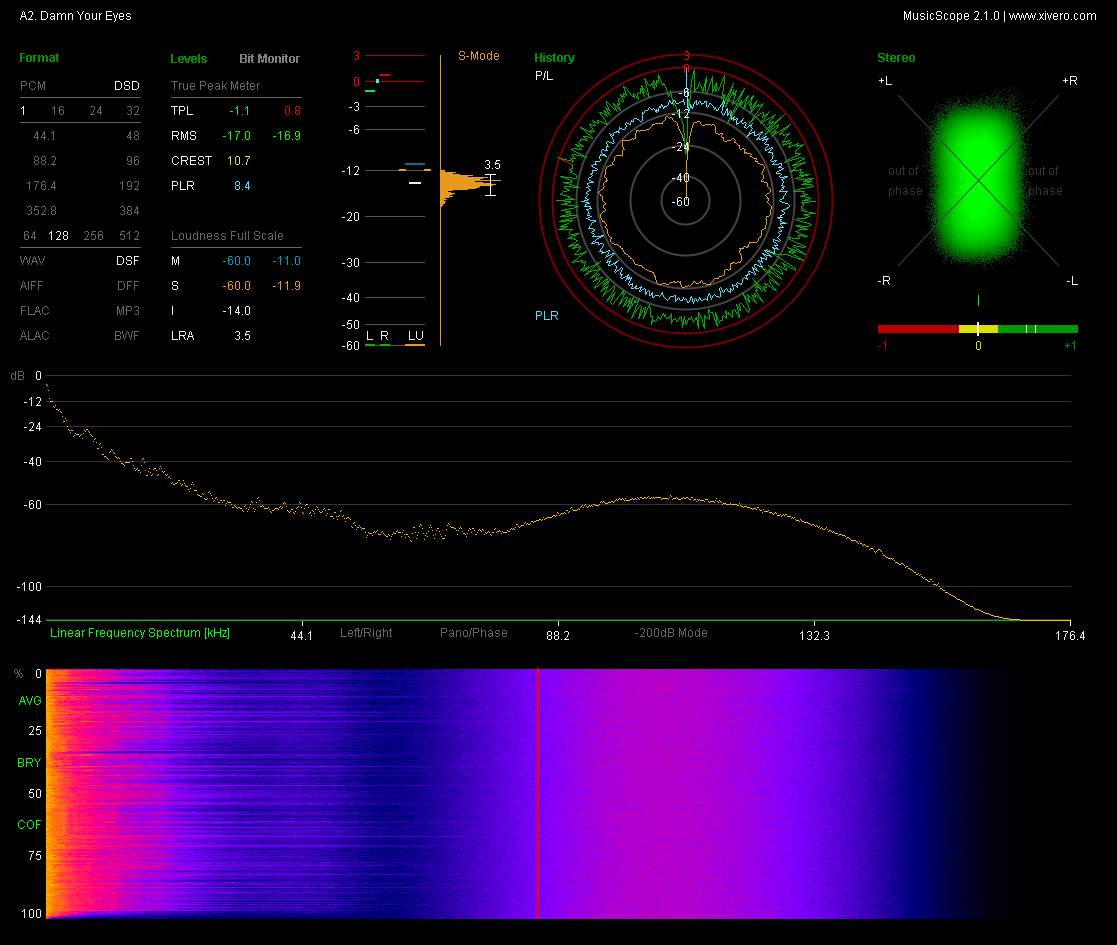This screenshot has height=945, width=1117.
Task: Click the LU meter label
Action: click(x=414, y=336)
